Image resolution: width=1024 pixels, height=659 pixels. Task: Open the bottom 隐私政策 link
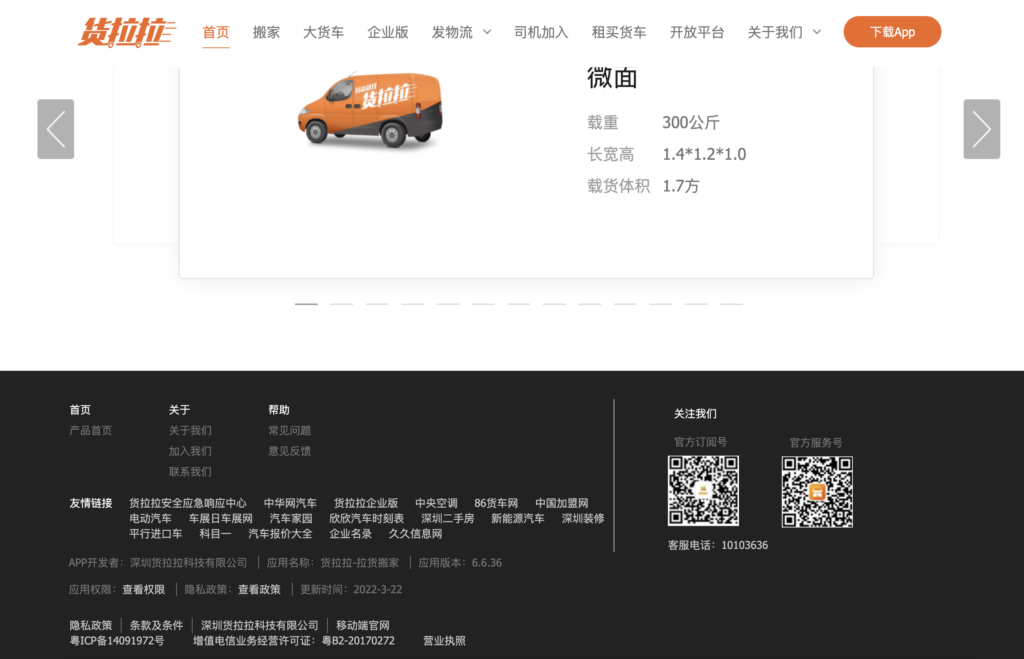pyautogui.click(x=91, y=626)
